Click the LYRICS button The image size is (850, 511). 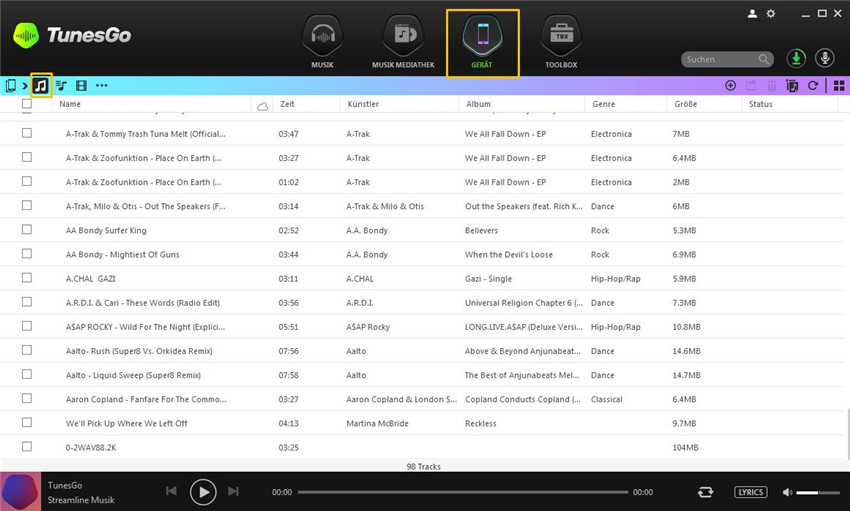(x=750, y=492)
